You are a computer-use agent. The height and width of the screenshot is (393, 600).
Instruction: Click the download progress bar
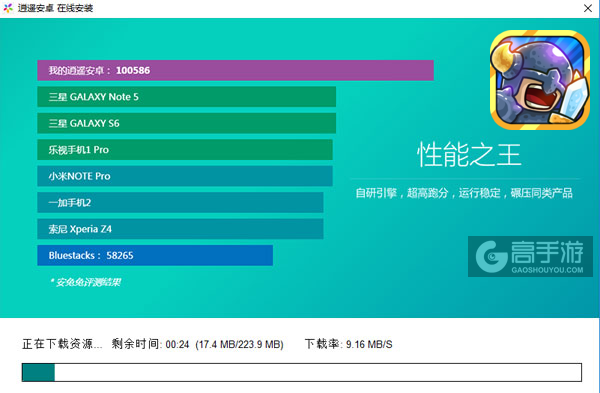coord(302,372)
